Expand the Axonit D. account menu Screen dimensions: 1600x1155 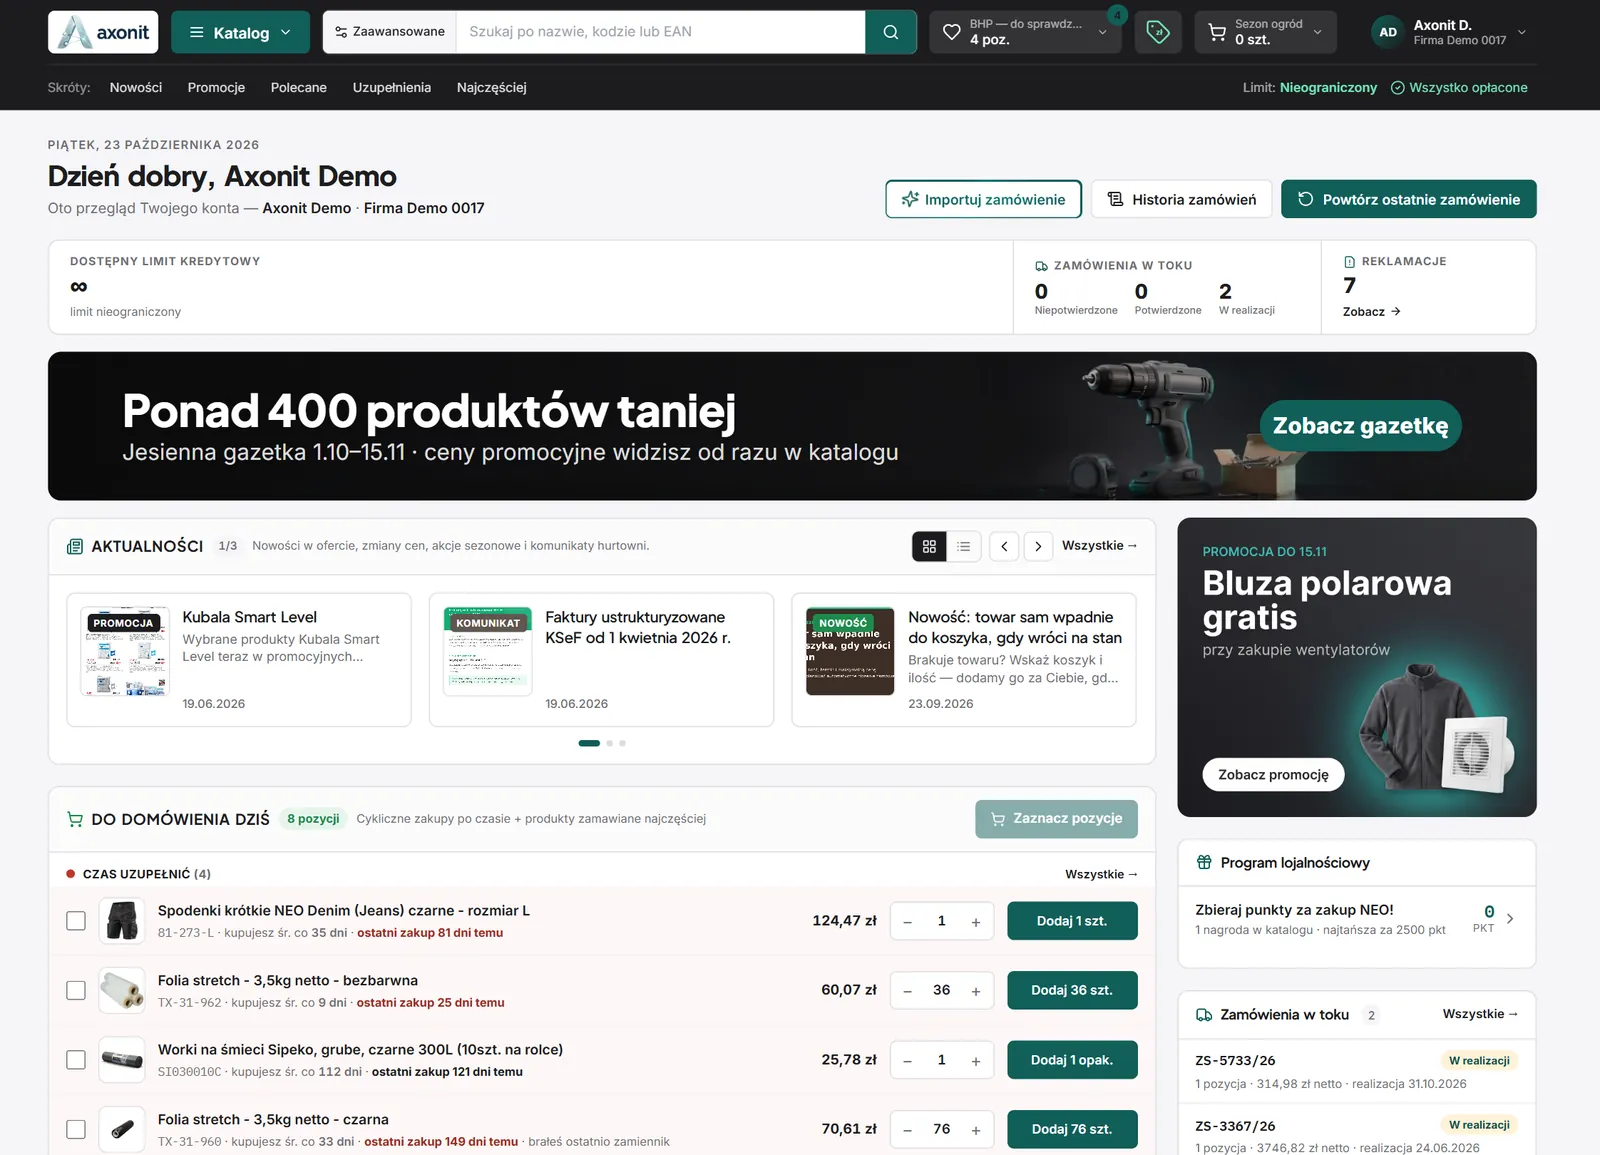(x=1450, y=32)
